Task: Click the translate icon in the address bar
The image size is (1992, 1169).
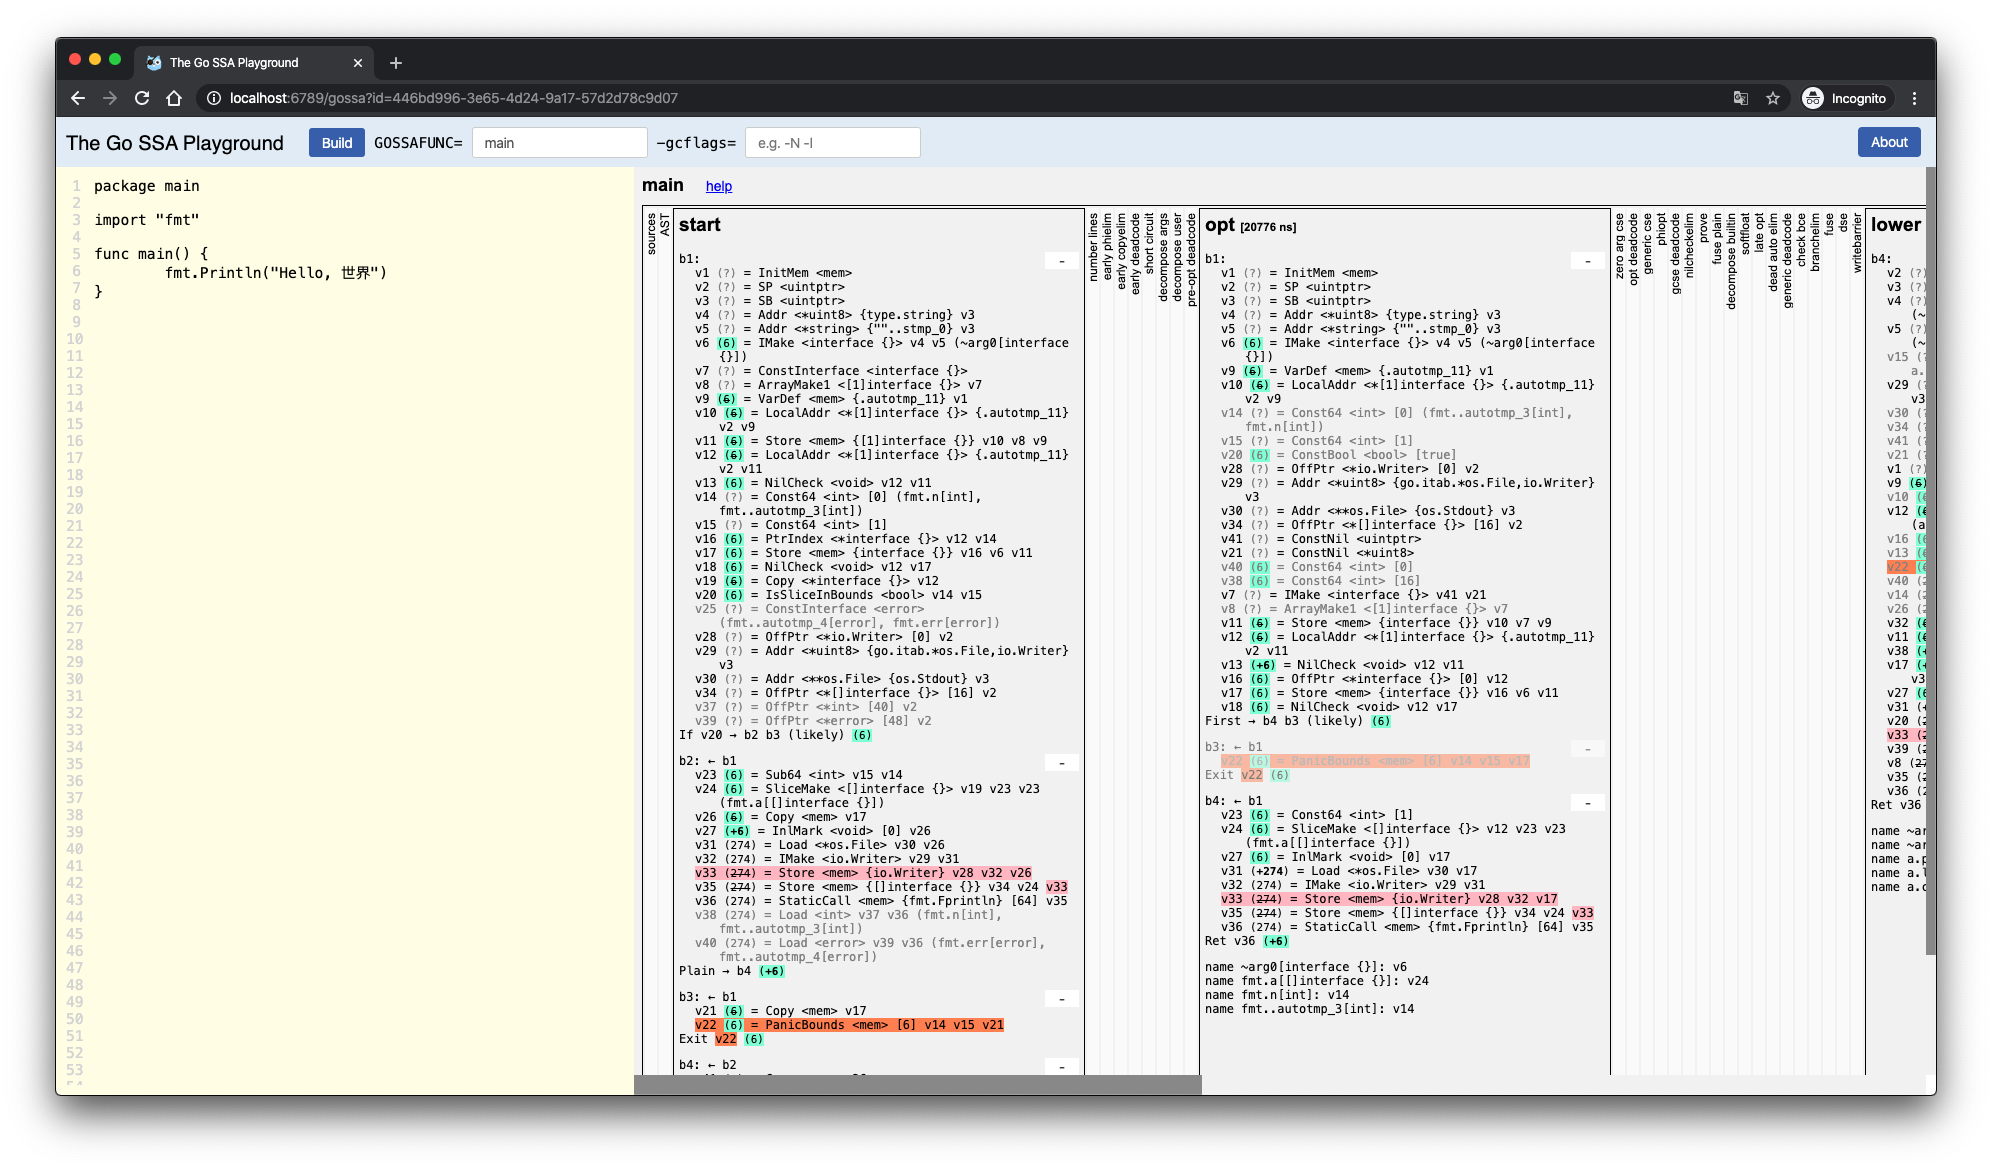Action: [1741, 98]
